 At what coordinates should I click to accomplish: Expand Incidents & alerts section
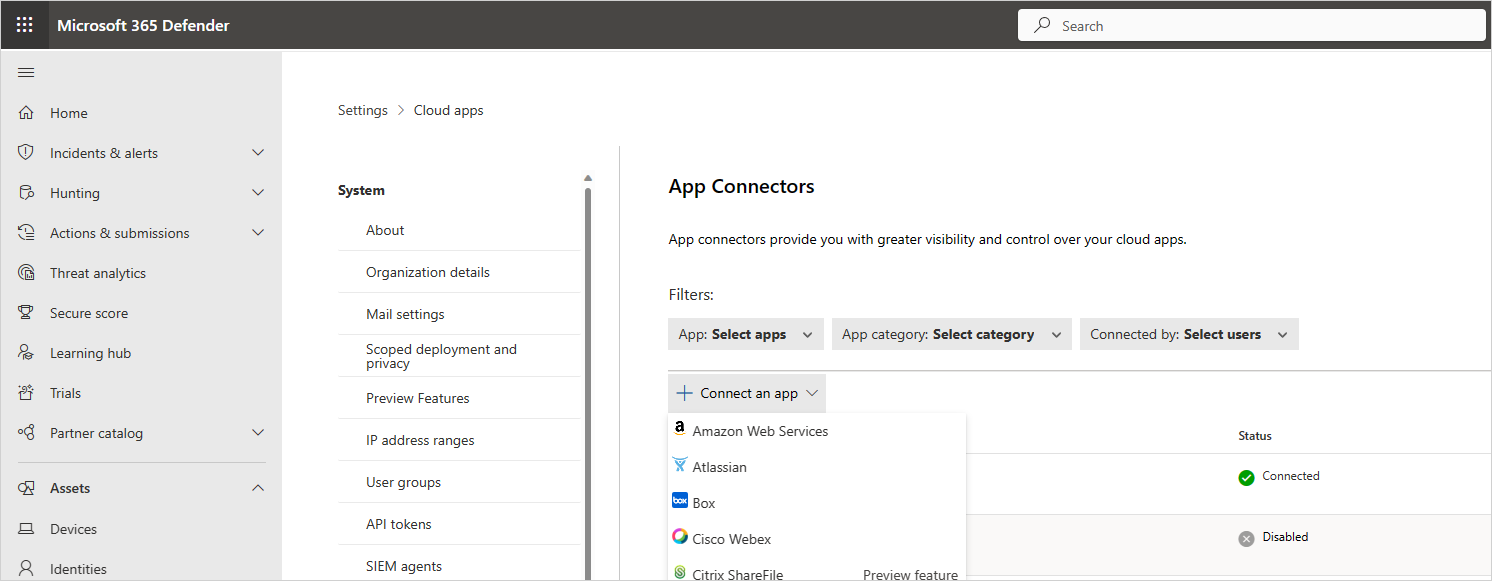pyautogui.click(x=258, y=153)
